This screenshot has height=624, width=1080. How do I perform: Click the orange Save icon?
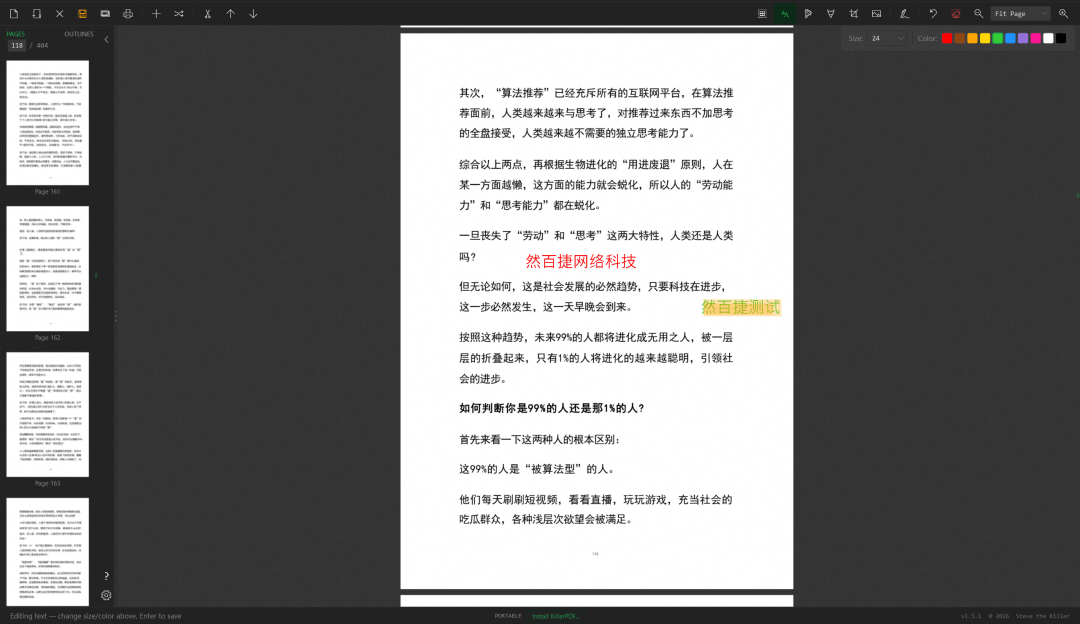(x=82, y=14)
